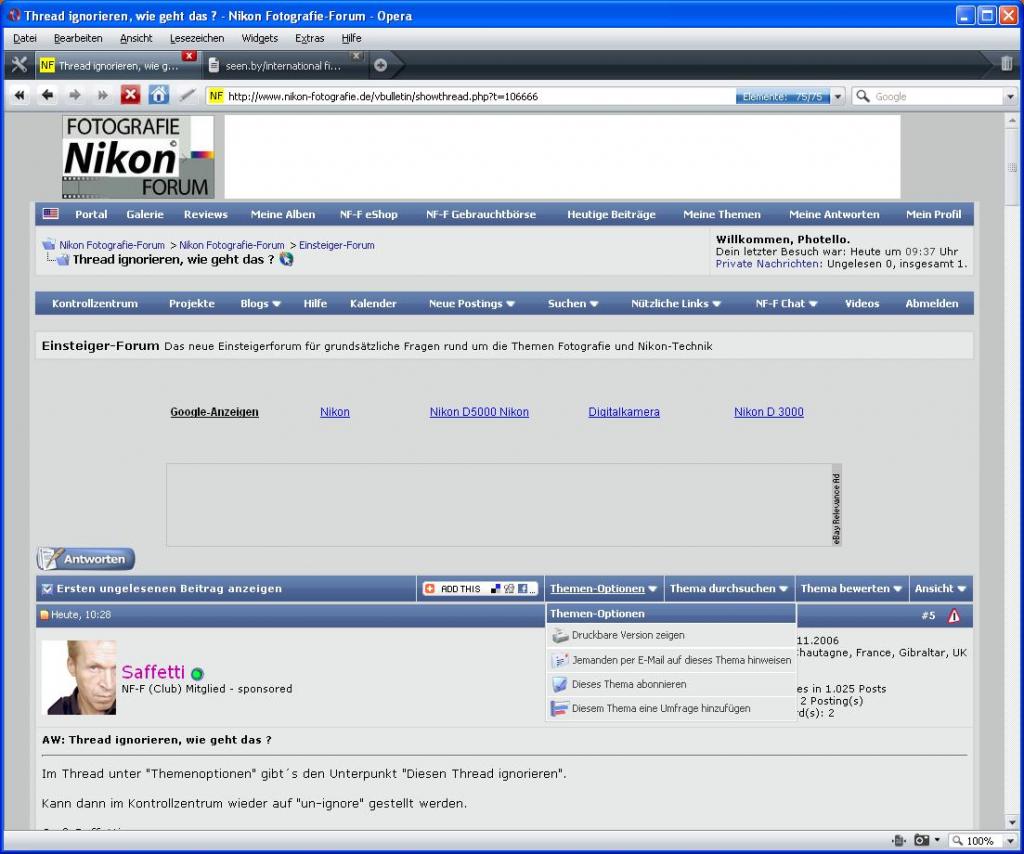Stop page loading with red X

(131, 95)
